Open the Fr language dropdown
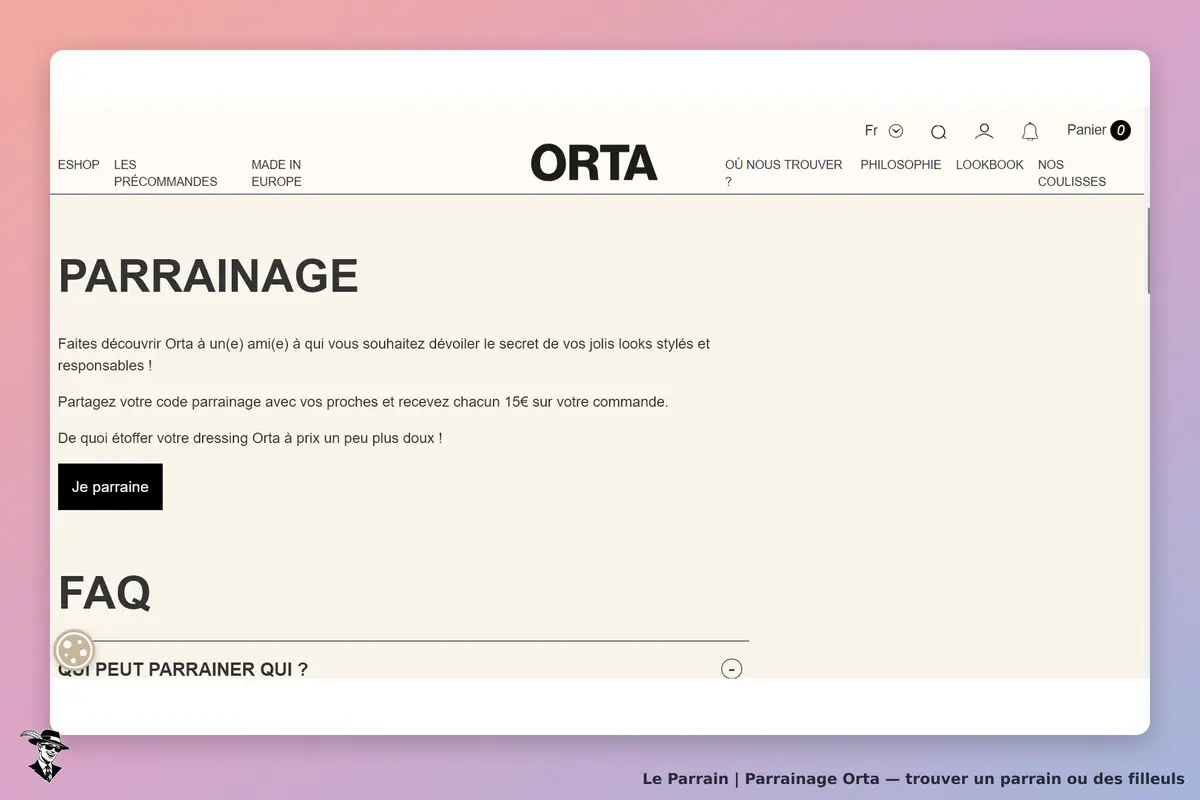The image size is (1200, 800). coord(884,131)
